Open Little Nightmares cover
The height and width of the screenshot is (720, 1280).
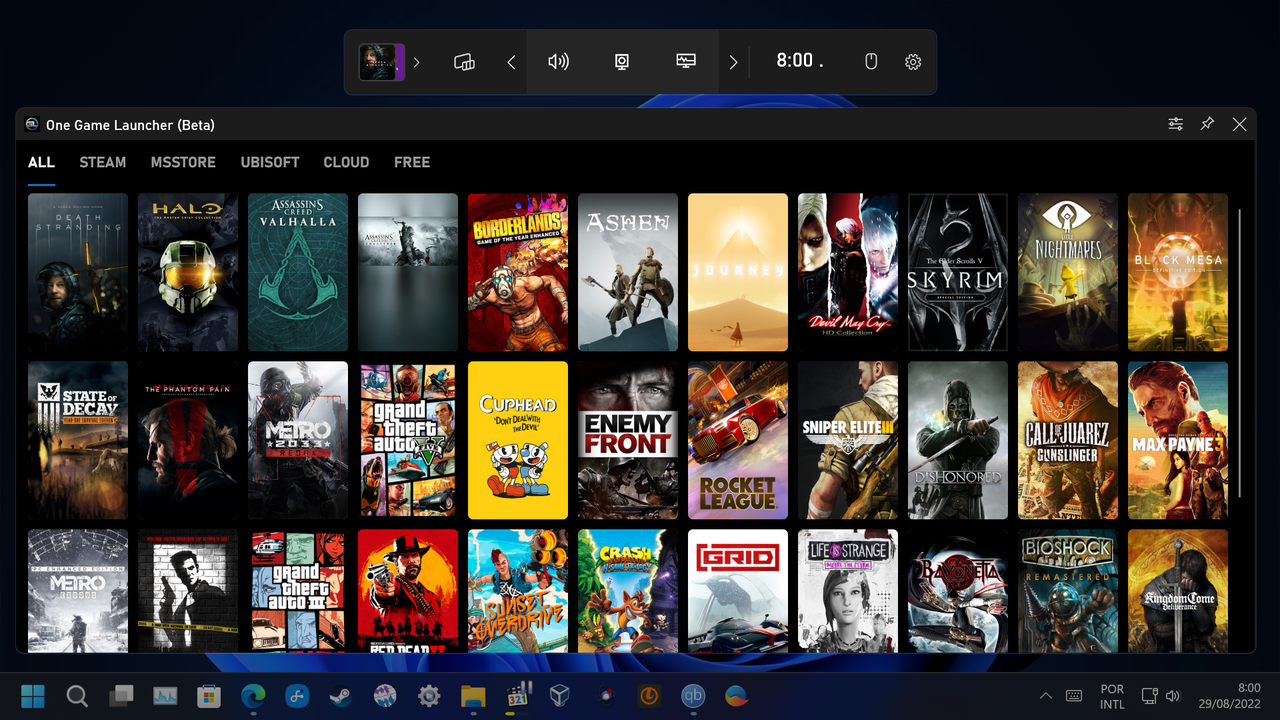tap(1068, 272)
